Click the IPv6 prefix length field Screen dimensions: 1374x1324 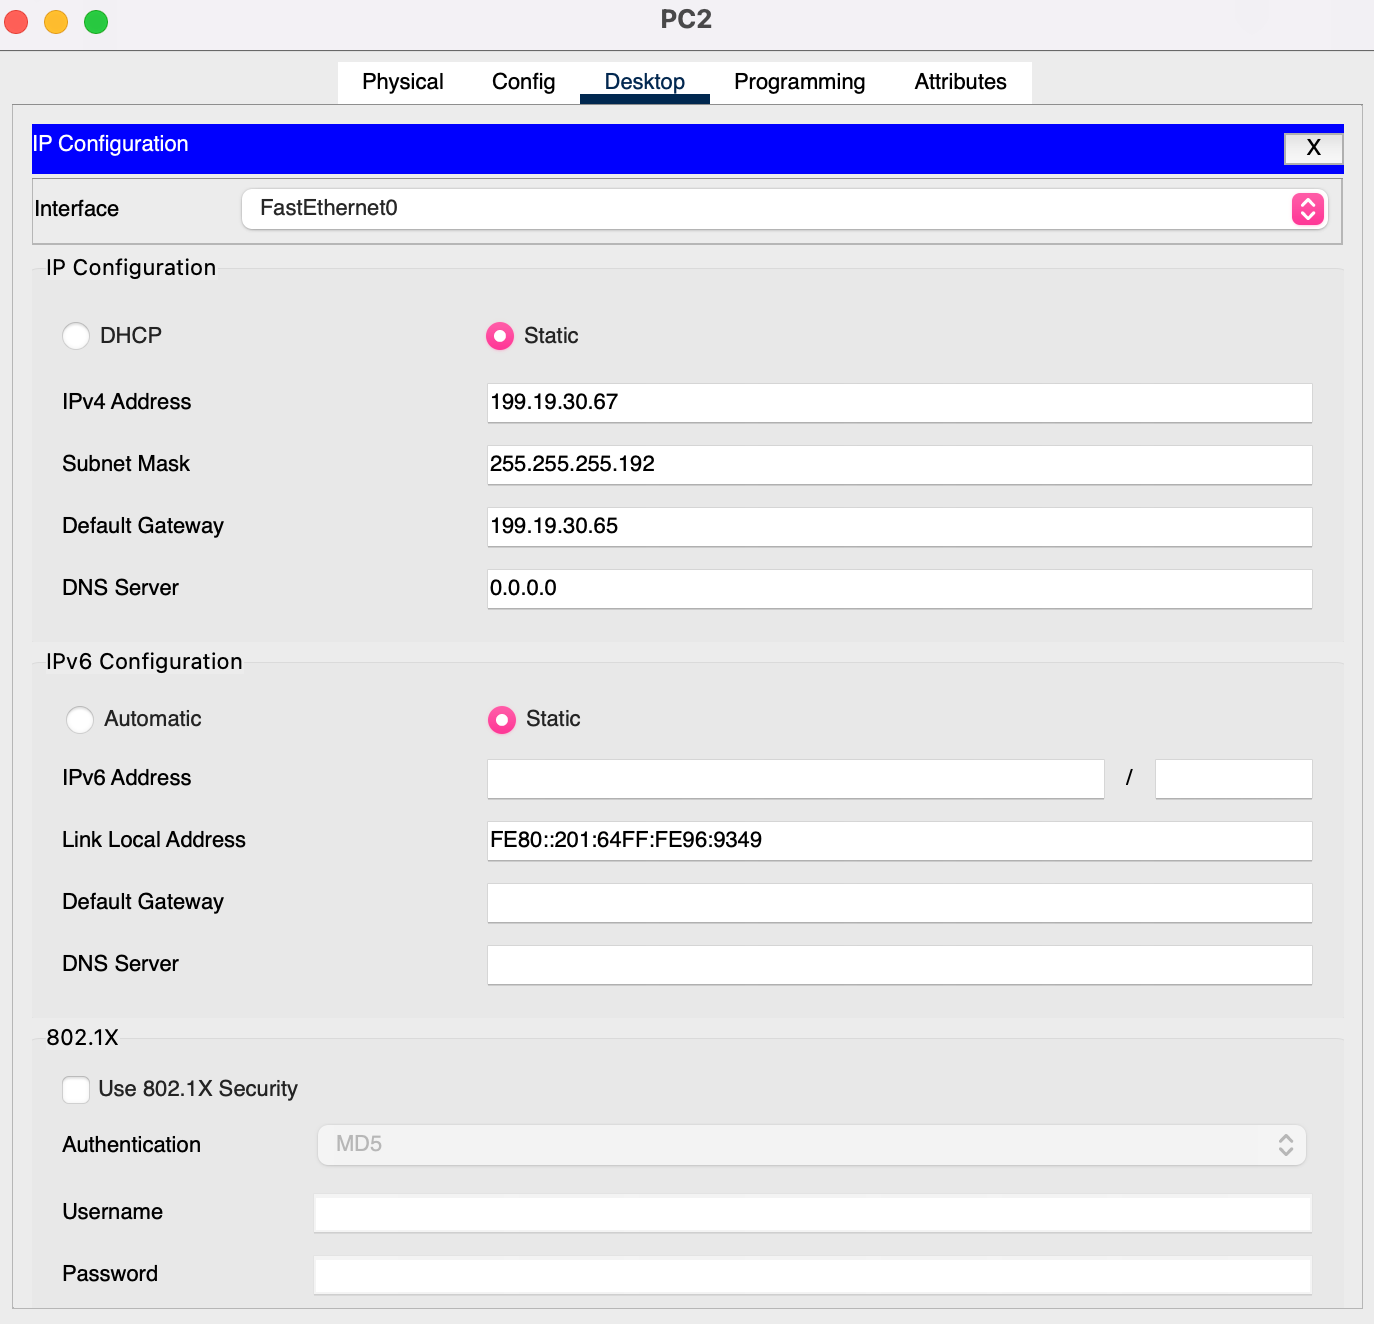(x=1233, y=779)
